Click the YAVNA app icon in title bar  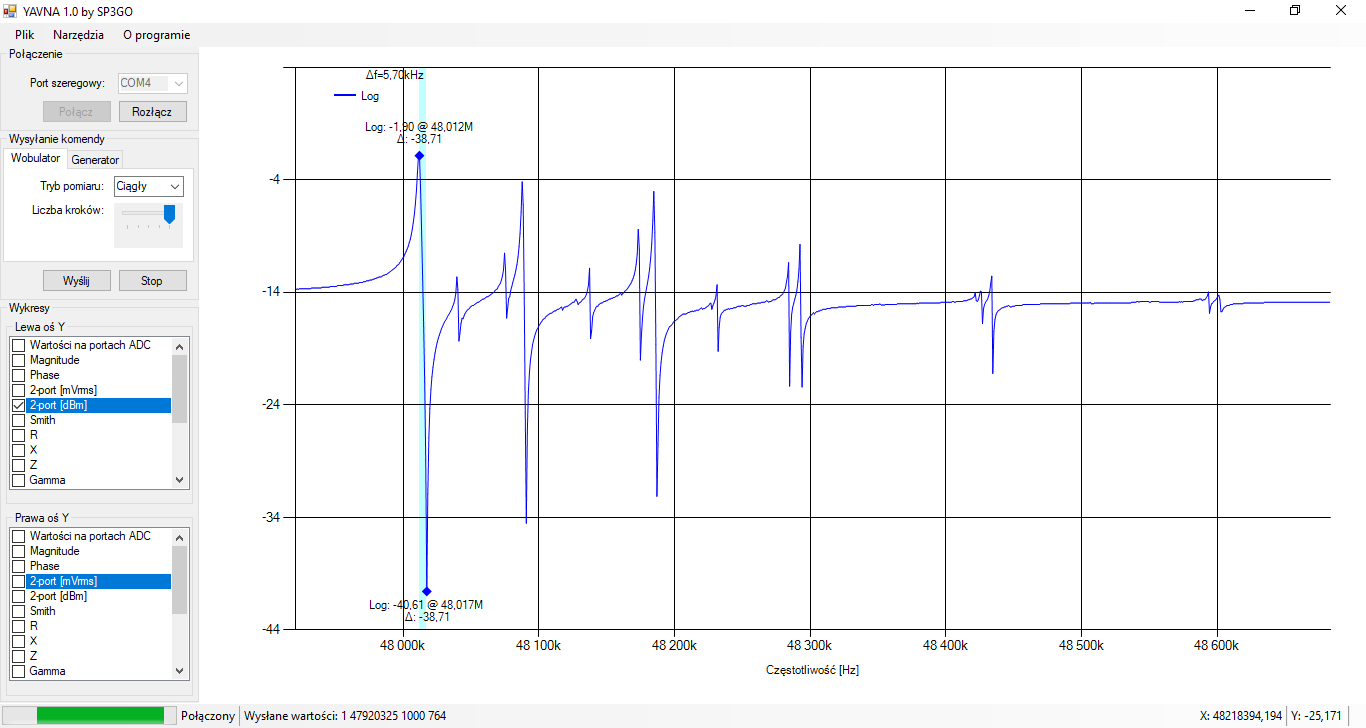[10, 11]
